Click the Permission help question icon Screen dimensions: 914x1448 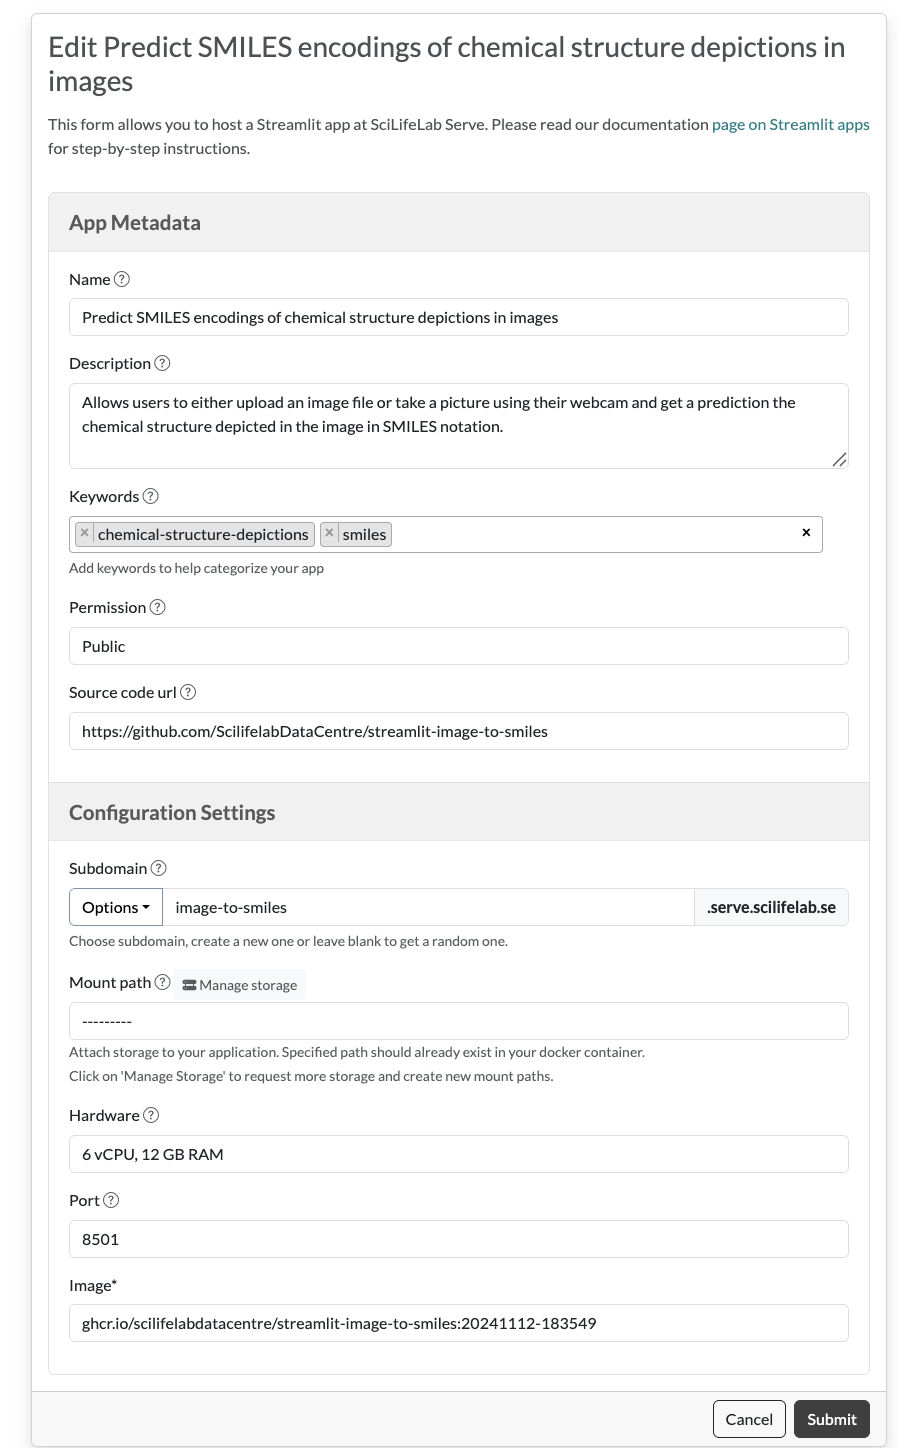click(157, 607)
